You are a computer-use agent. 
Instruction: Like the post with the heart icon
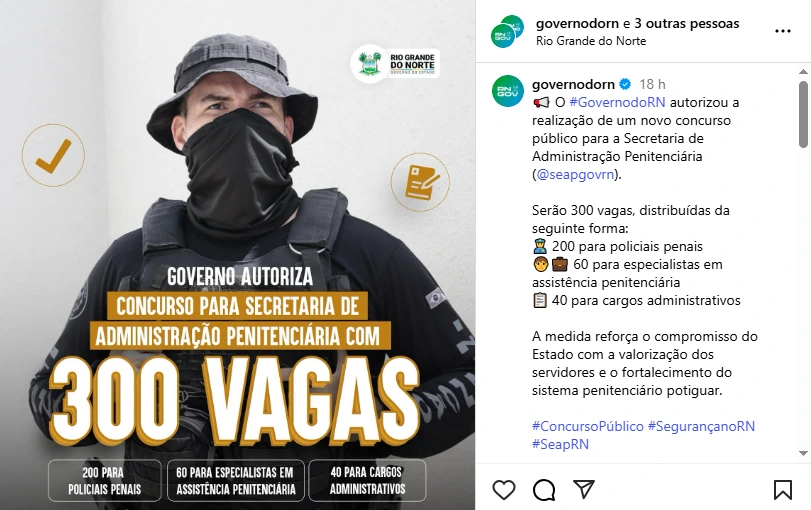click(503, 489)
